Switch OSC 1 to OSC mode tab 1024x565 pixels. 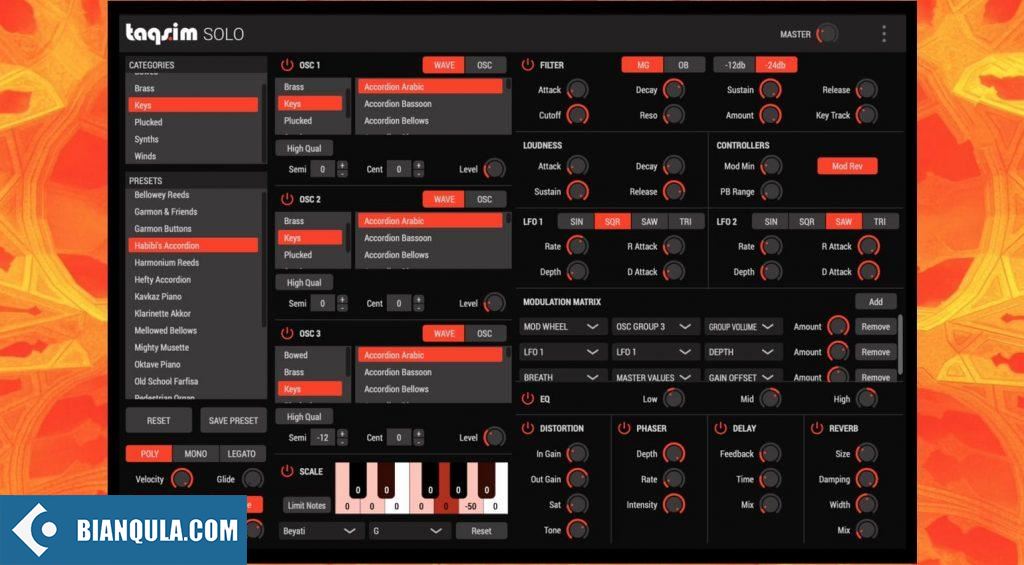point(485,65)
